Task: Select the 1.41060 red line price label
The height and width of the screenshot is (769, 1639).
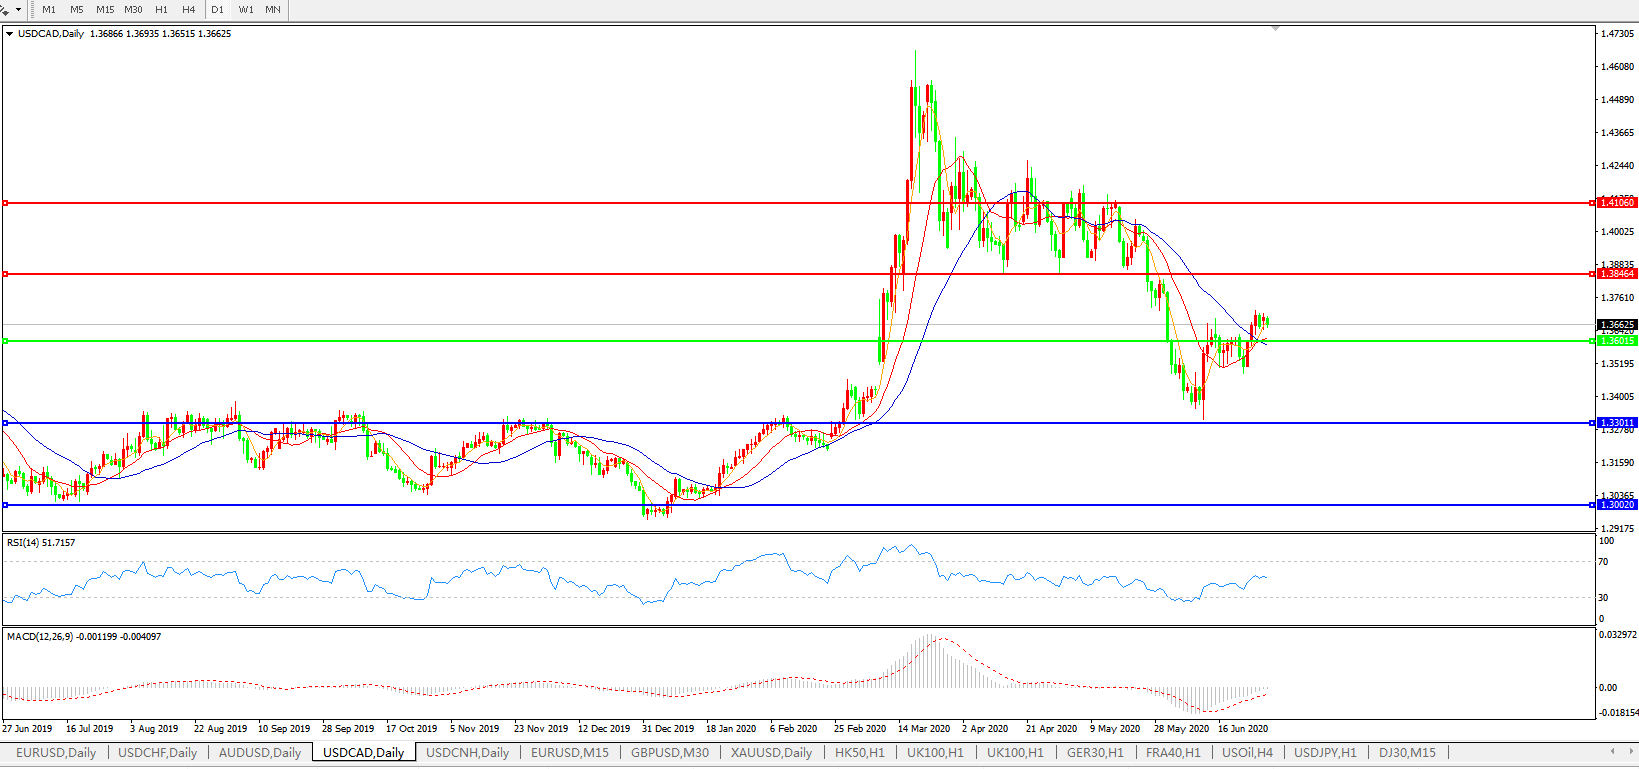Action: 1617,203
